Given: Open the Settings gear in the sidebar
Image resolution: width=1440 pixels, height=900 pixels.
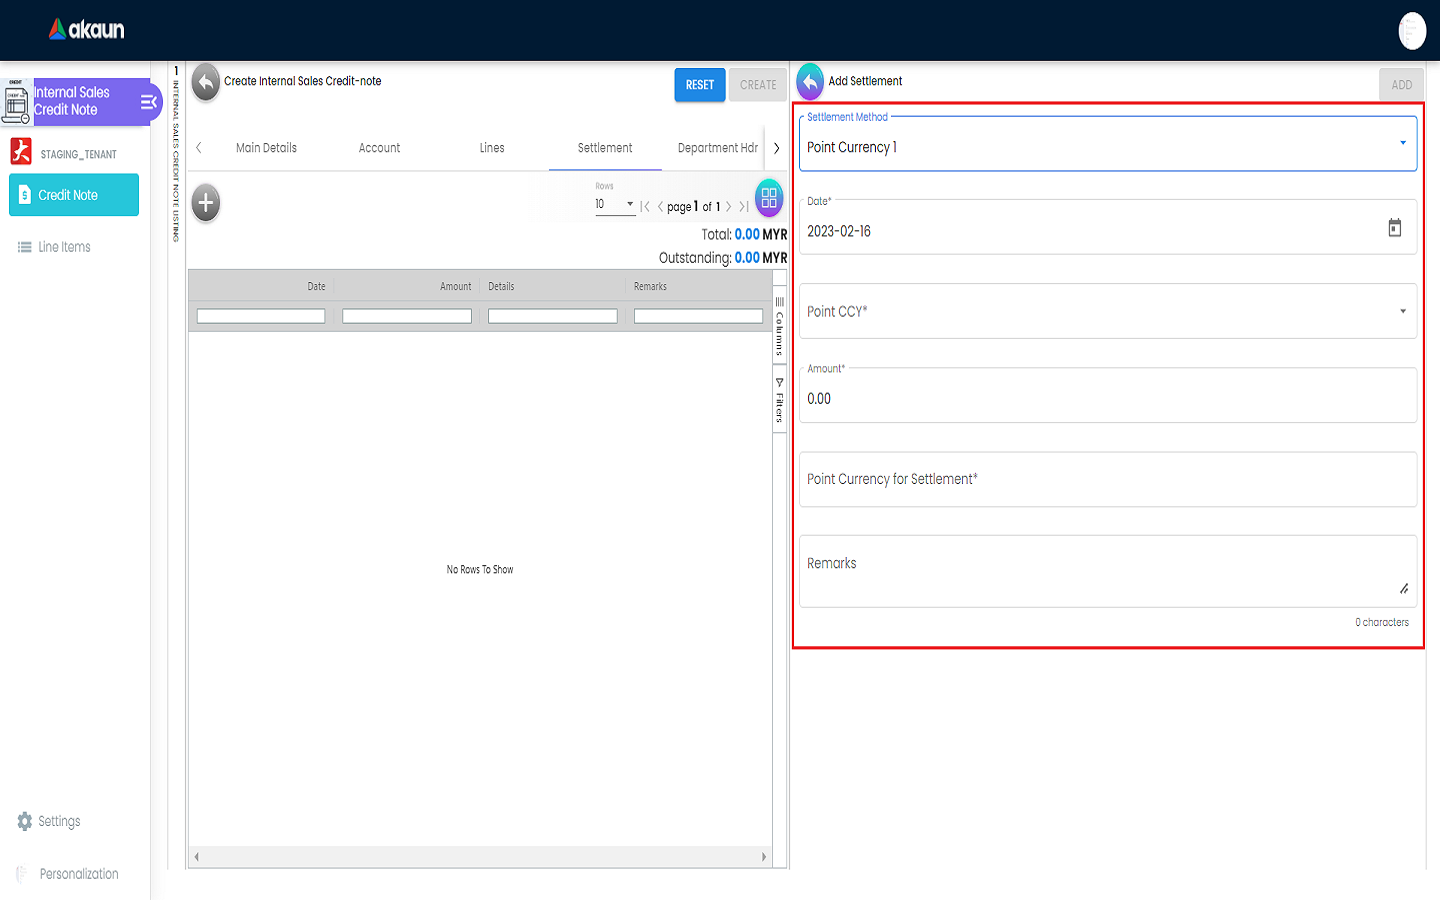Looking at the screenshot, I should [x=25, y=821].
